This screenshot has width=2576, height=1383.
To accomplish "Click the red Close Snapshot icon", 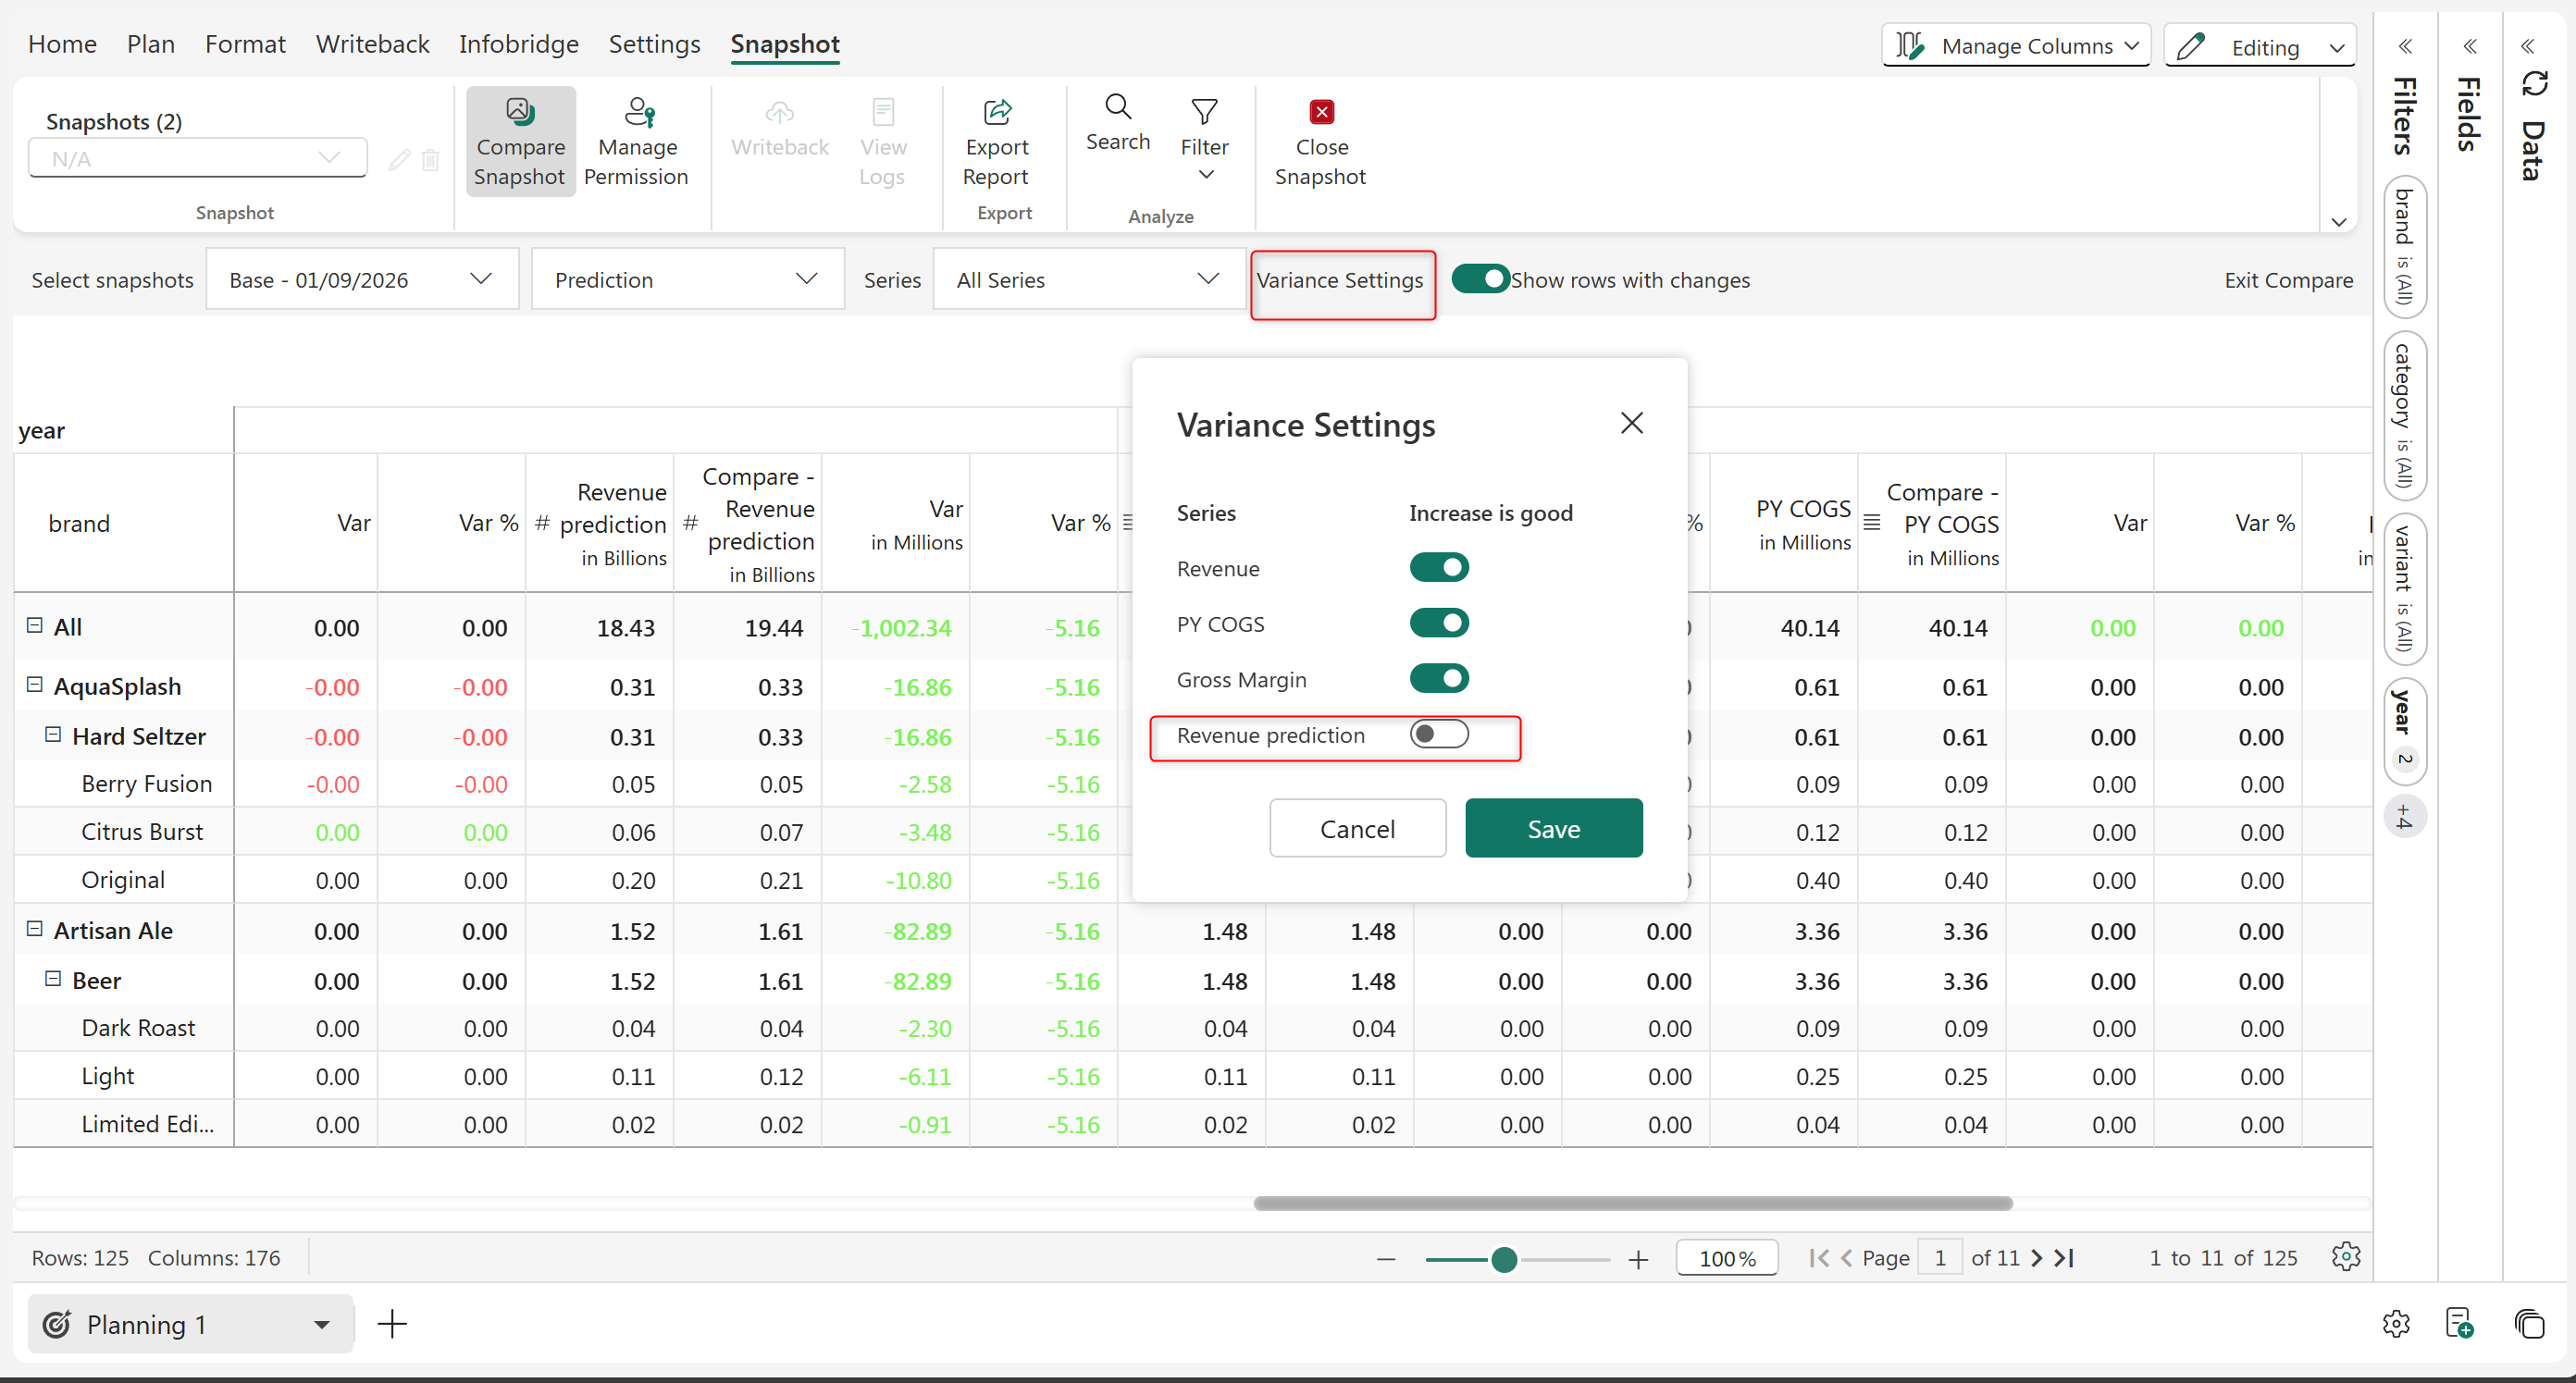I will (x=1321, y=112).
